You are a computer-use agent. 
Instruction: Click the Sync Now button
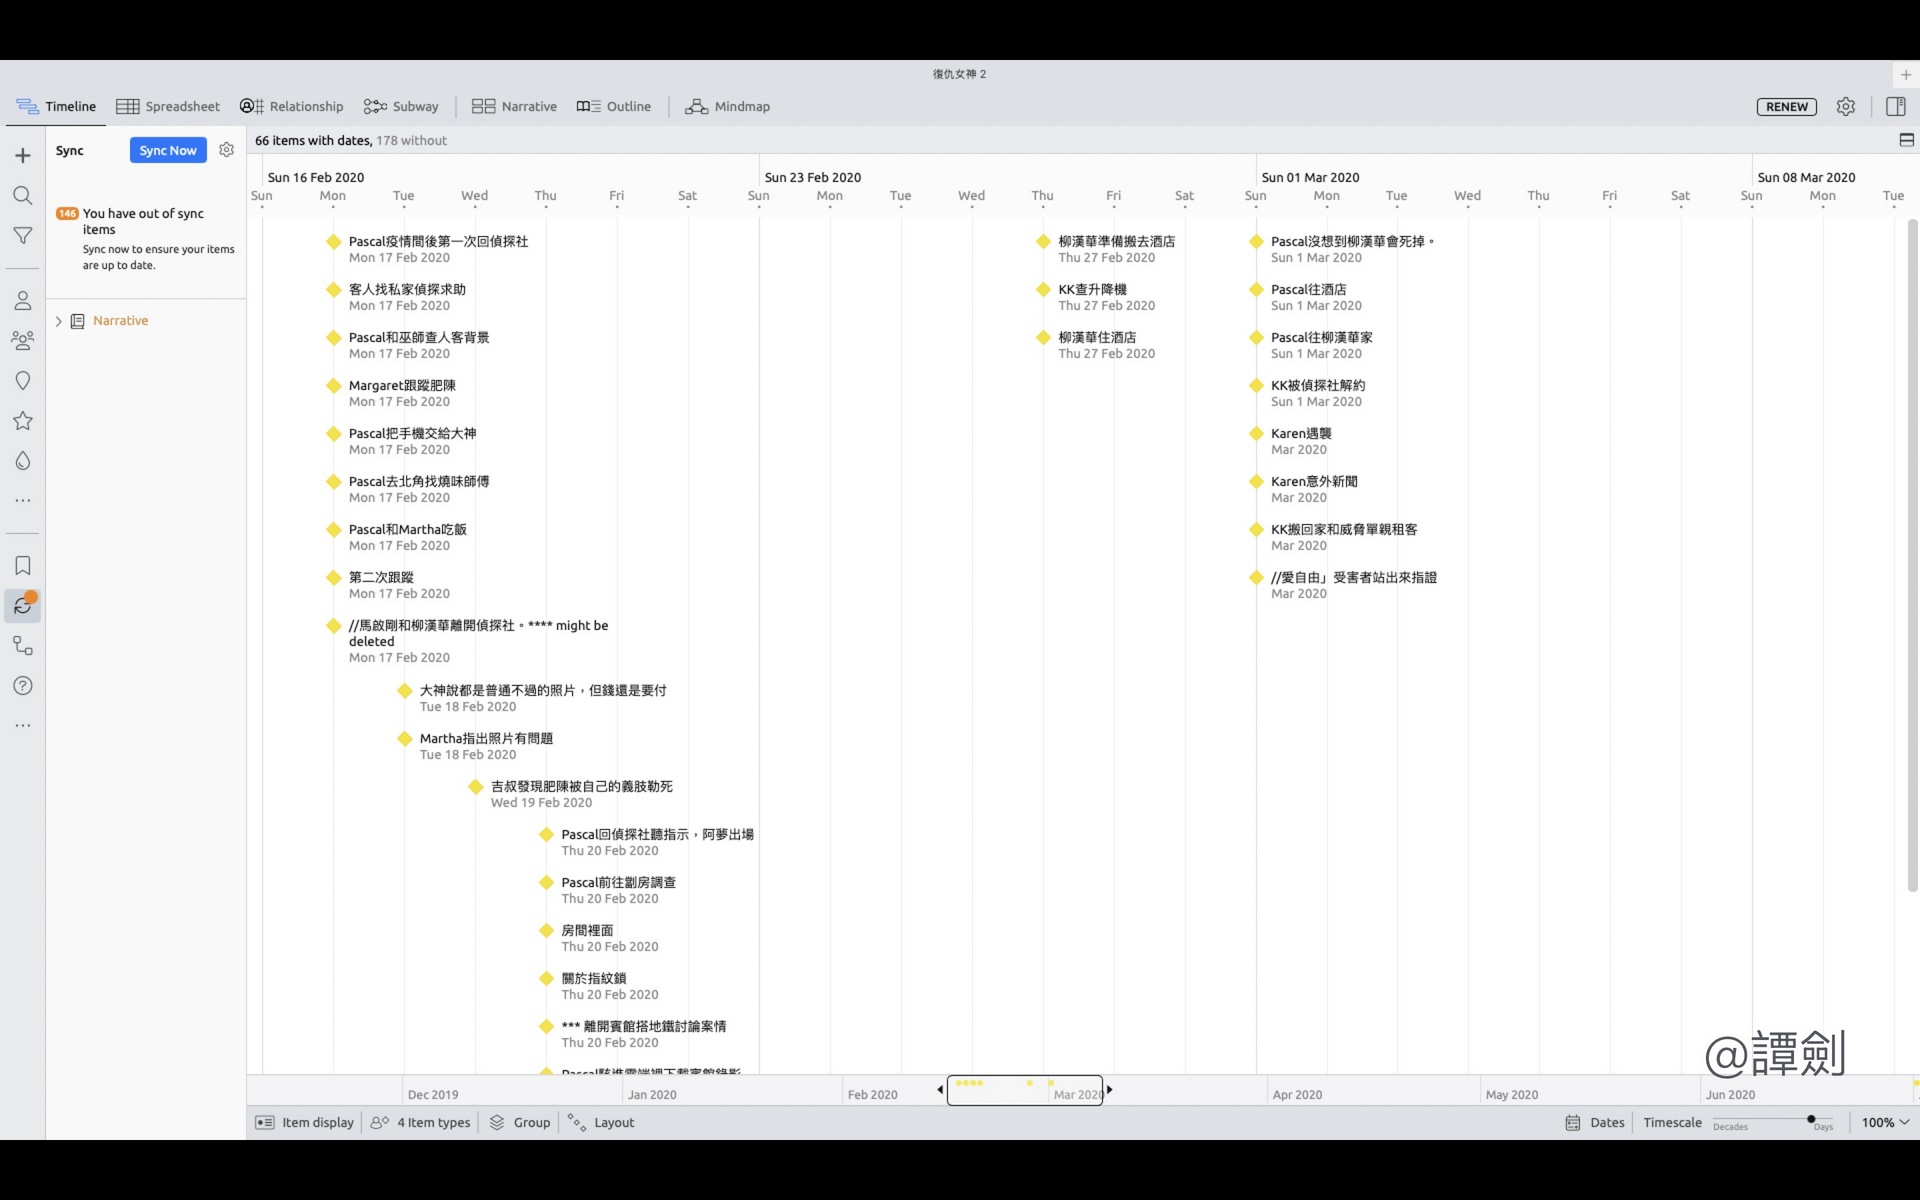(x=168, y=150)
